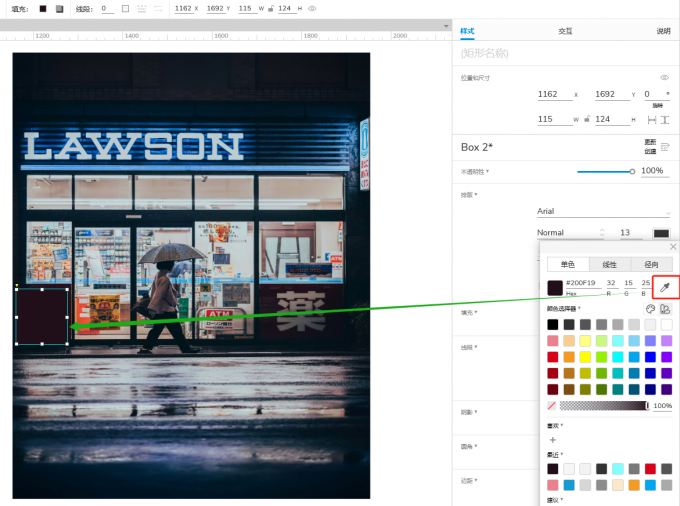Viewport: 680px width, 506px height.
Task: Pick the red swatch in recent colors
Action: click(x=650, y=468)
